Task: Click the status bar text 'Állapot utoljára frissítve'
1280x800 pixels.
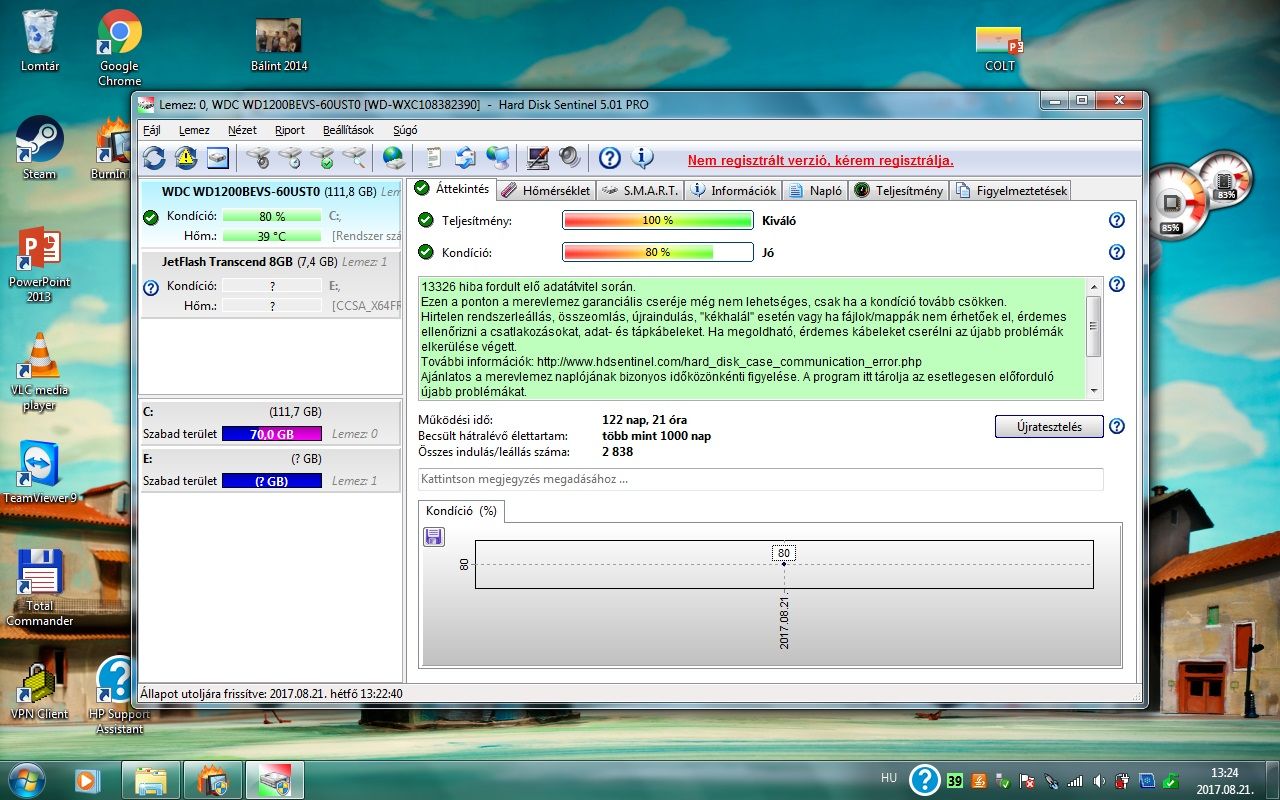Action: coord(271,692)
